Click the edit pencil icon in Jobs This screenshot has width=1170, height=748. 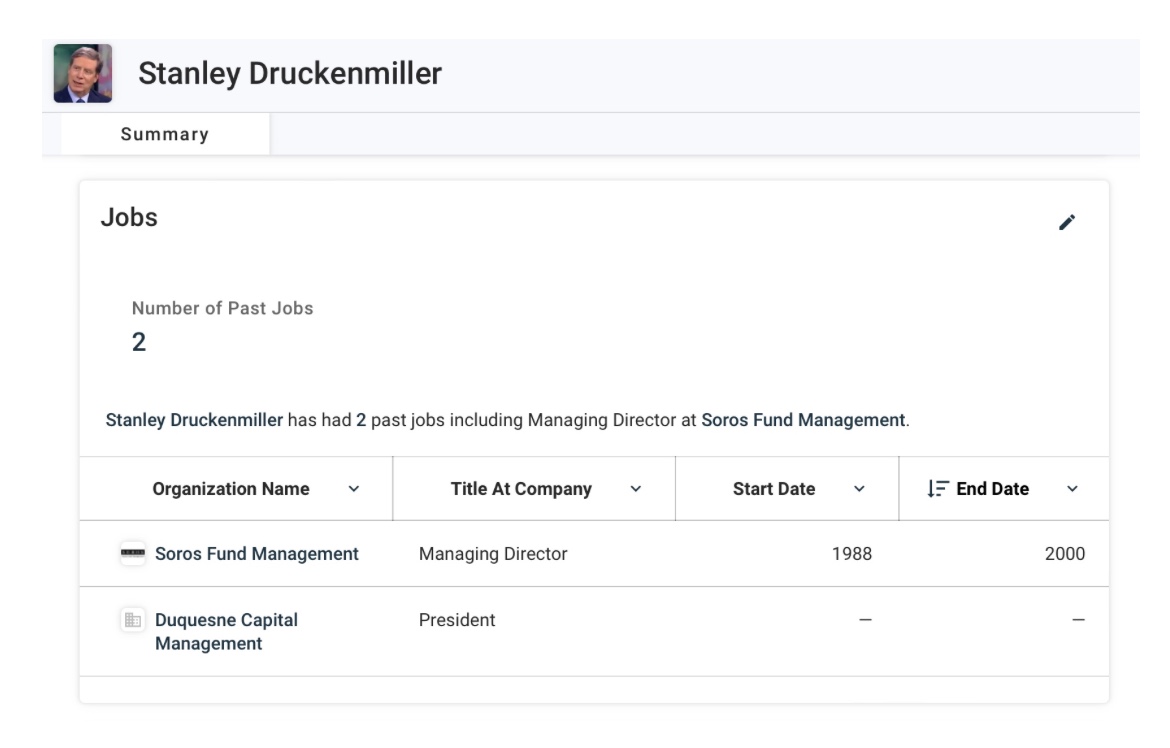click(1067, 223)
